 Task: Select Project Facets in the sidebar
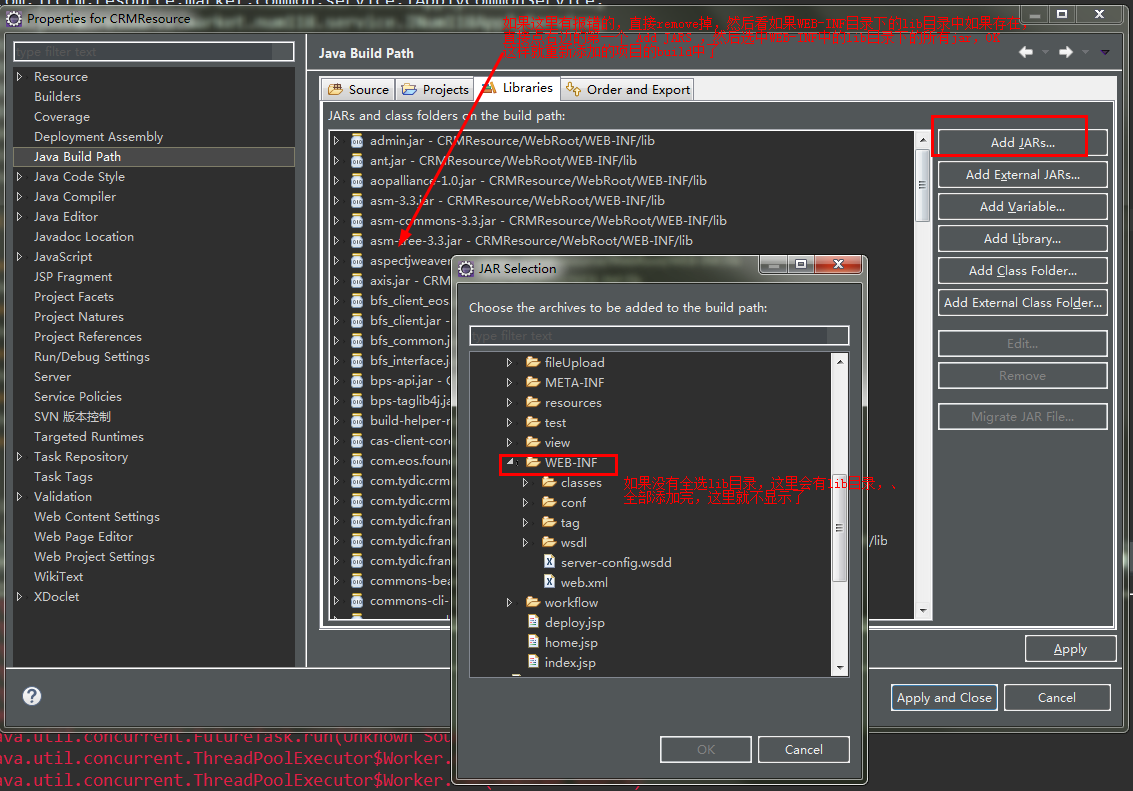point(74,297)
